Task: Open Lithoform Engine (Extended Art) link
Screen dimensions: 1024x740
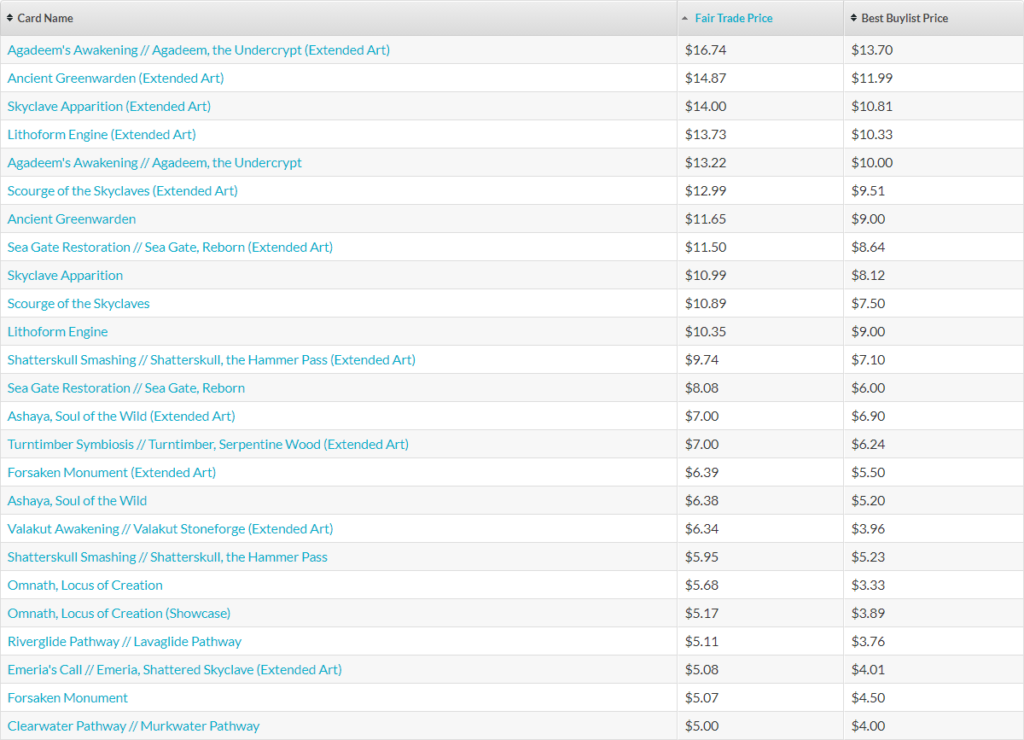Action: click(x=101, y=135)
